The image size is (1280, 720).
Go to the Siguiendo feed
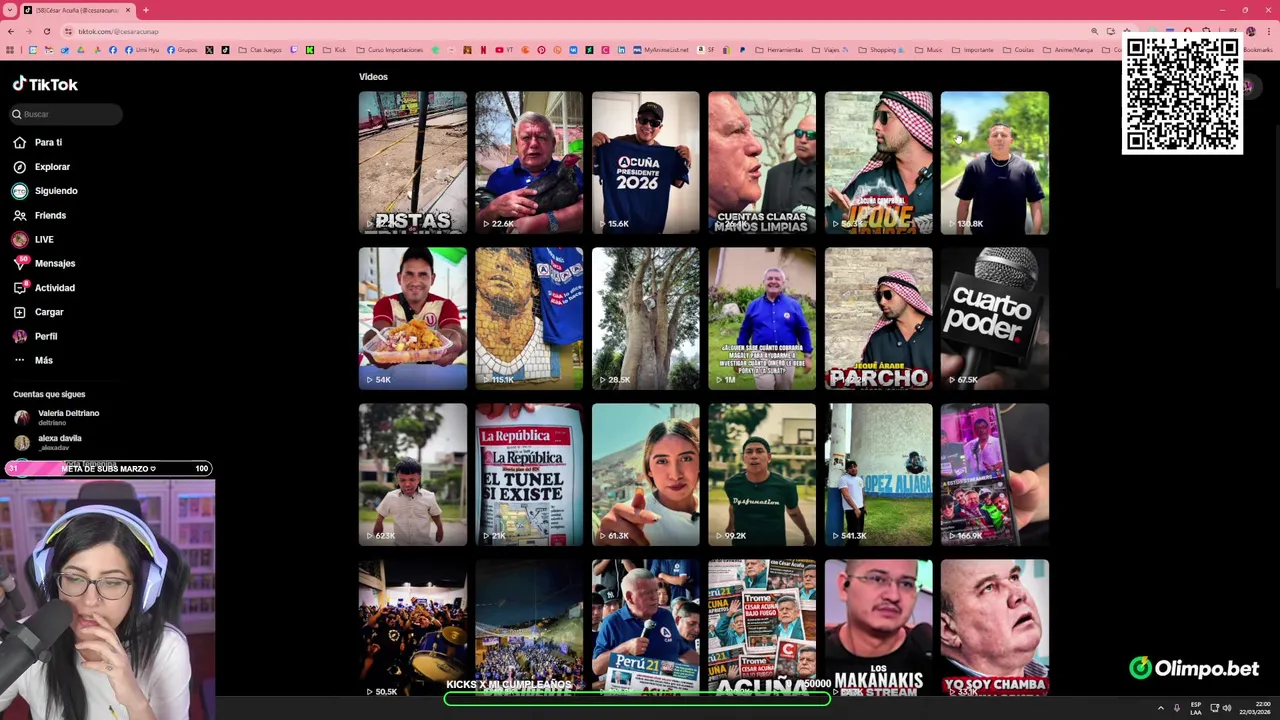point(45,191)
